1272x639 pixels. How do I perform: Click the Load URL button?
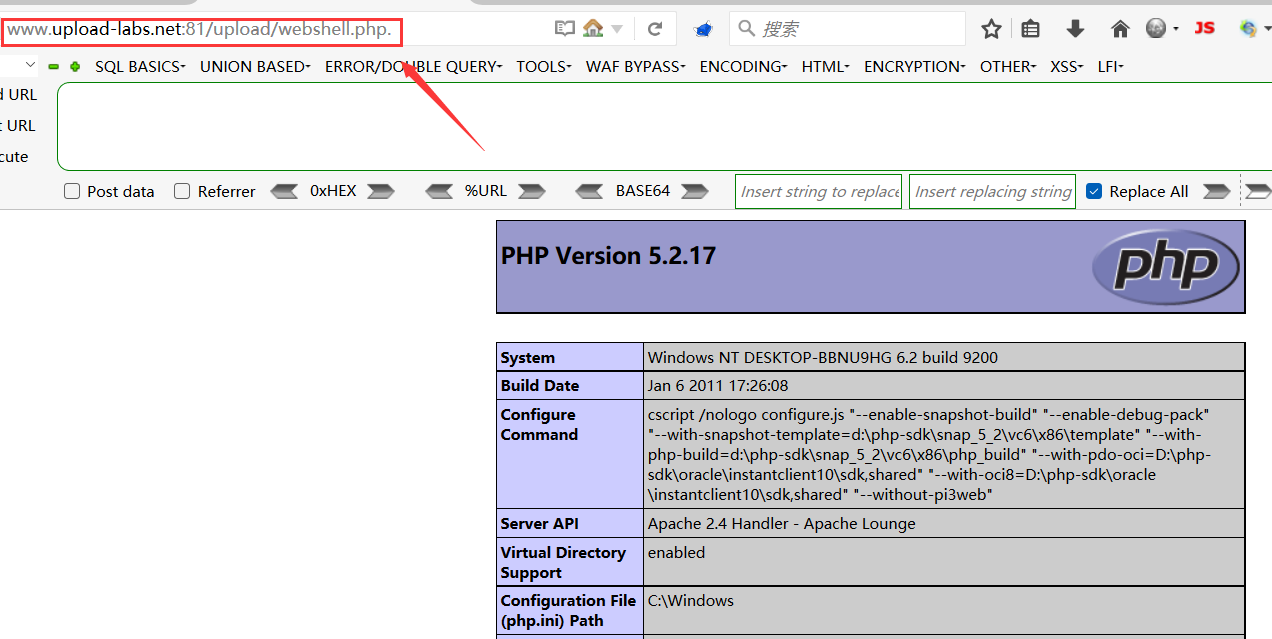(x=18, y=95)
